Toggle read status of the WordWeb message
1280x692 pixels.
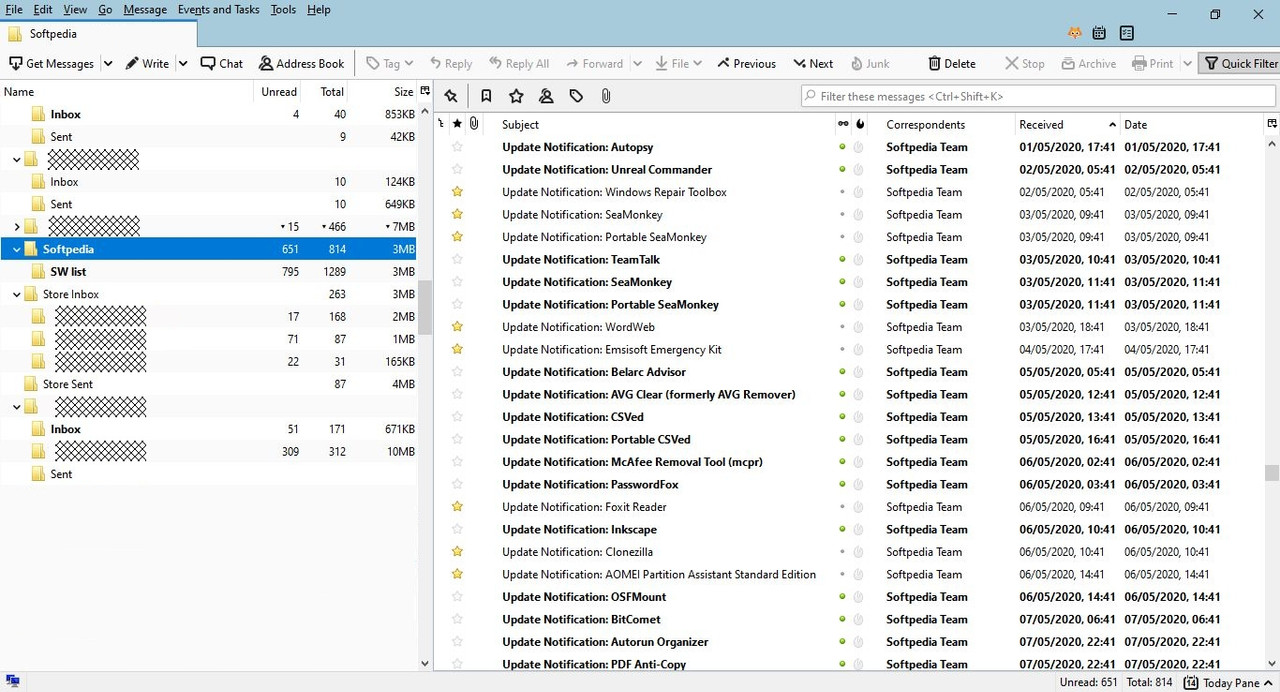click(842, 327)
